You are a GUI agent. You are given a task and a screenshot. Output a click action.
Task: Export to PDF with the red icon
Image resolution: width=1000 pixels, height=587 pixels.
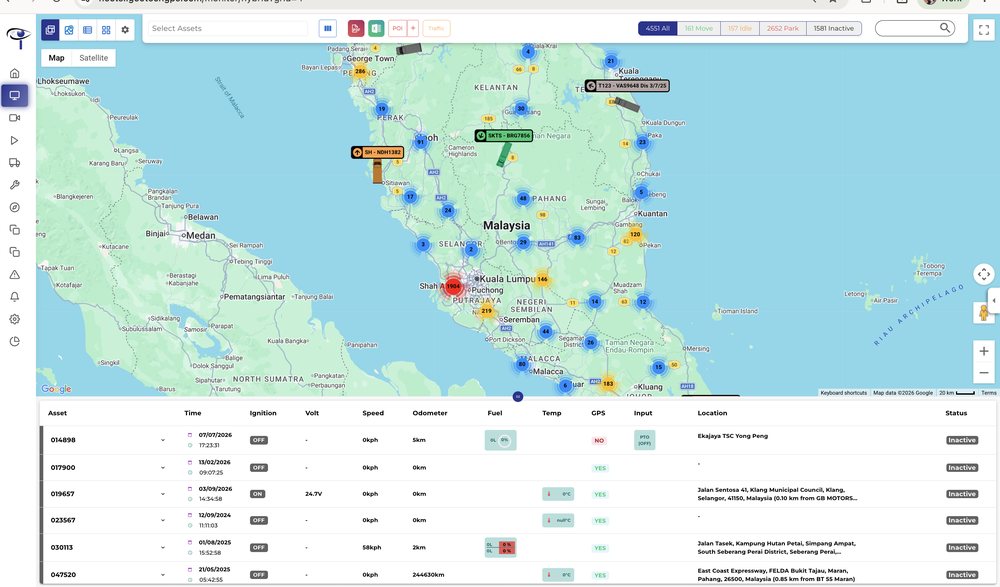tap(356, 28)
